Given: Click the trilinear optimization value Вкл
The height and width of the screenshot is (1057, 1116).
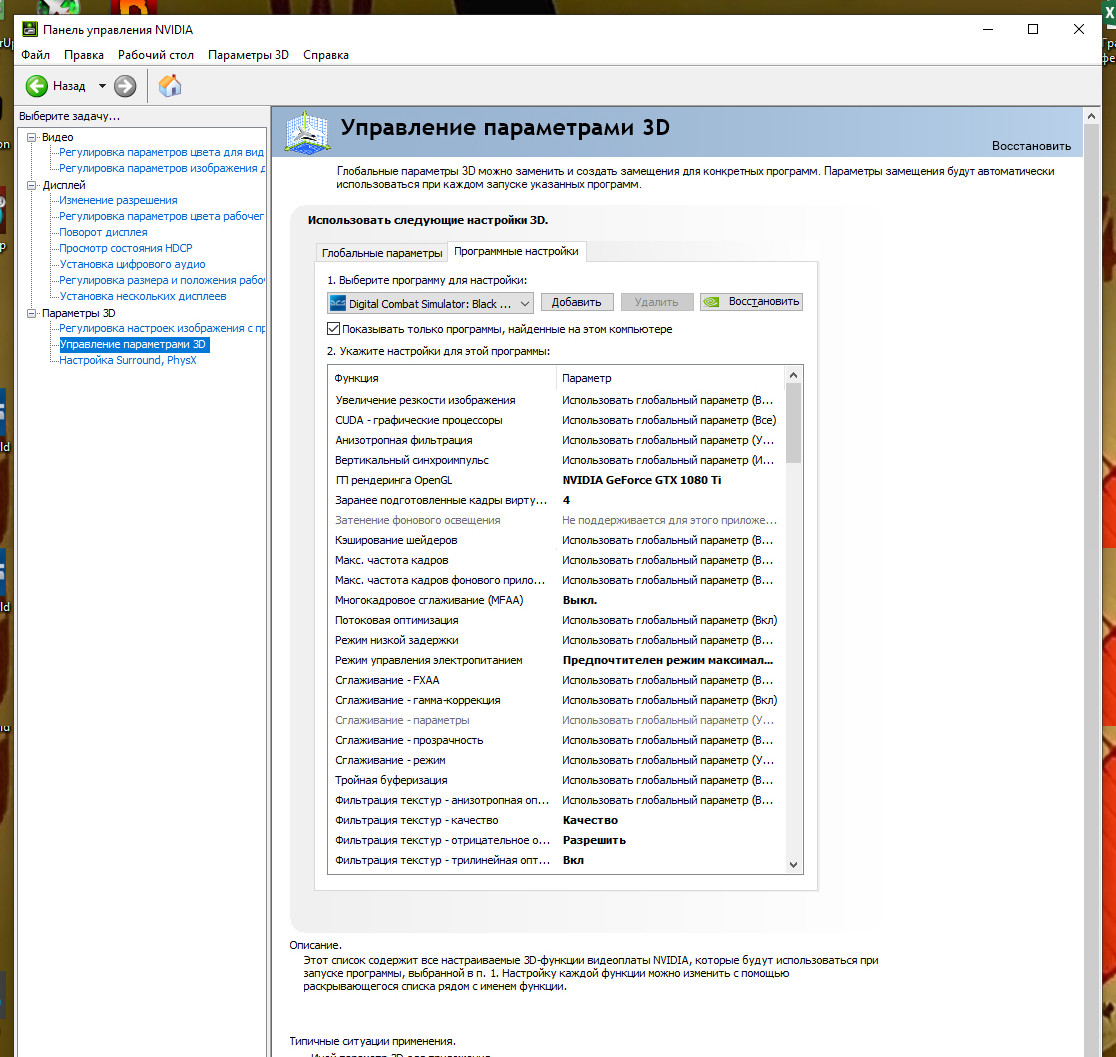Looking at the screenshot, I should [x=573, y=860].
